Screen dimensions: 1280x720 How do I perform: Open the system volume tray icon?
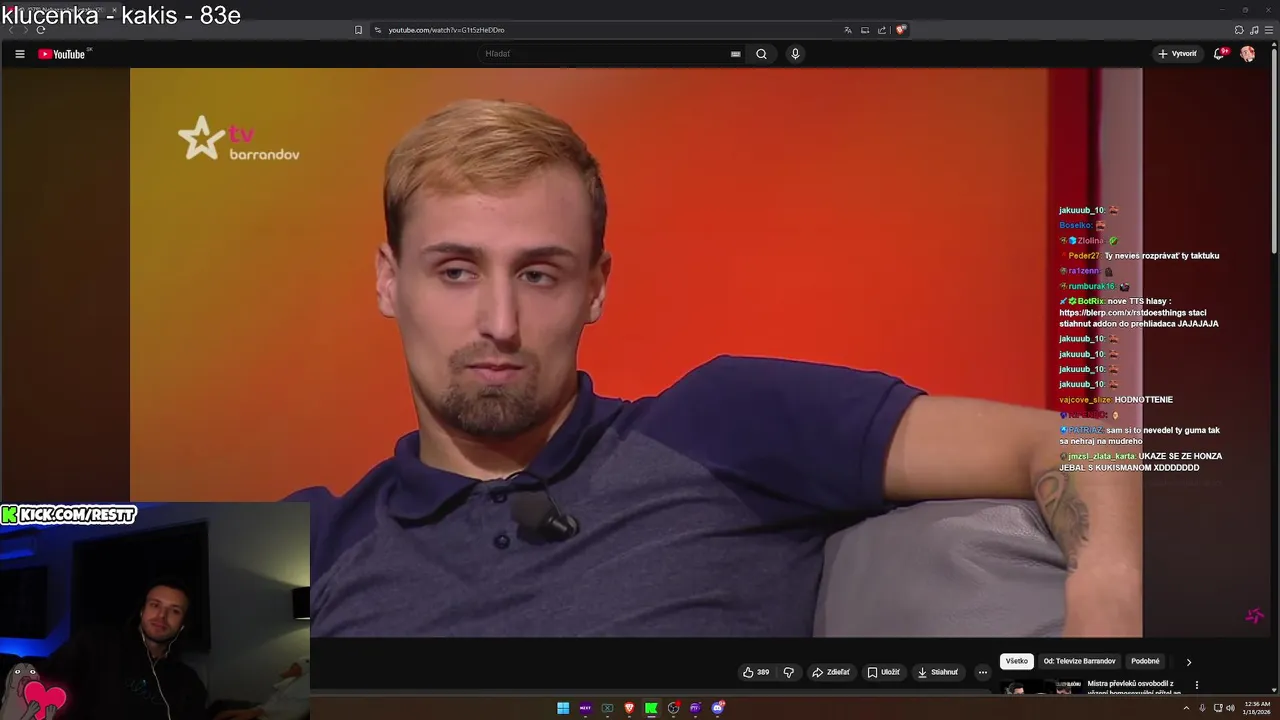[1230, 708]
